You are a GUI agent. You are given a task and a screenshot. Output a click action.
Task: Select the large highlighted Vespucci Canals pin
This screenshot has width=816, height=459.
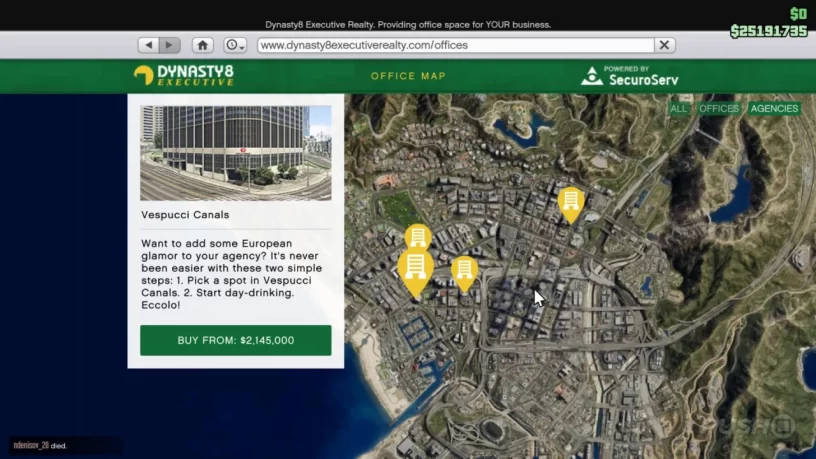[x=416, y=270]
